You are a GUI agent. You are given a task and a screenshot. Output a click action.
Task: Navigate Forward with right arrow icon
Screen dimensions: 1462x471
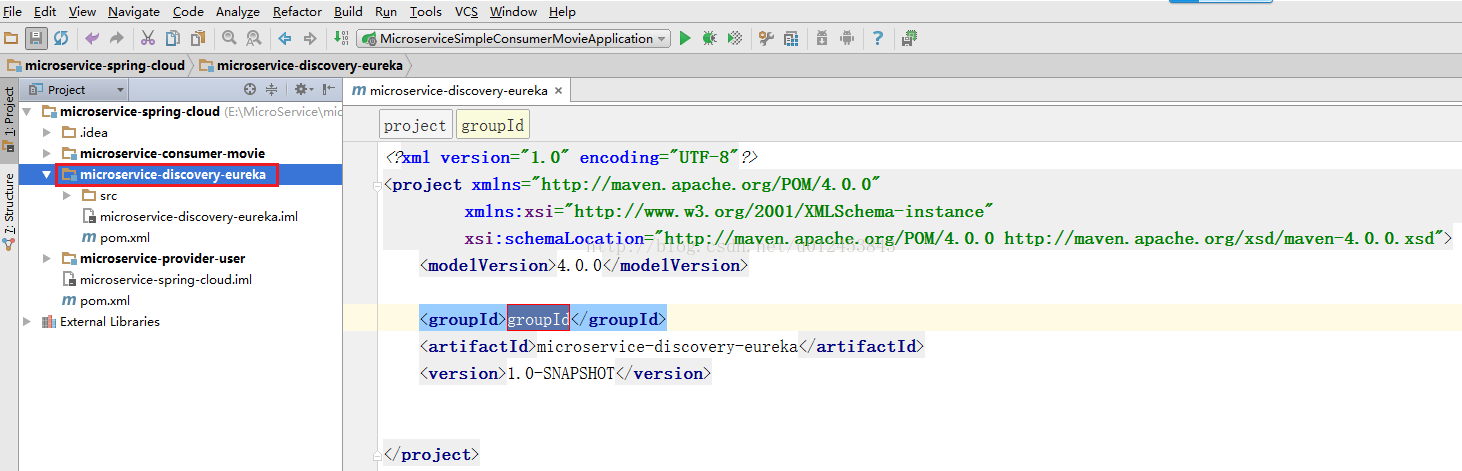coord(310,38)
